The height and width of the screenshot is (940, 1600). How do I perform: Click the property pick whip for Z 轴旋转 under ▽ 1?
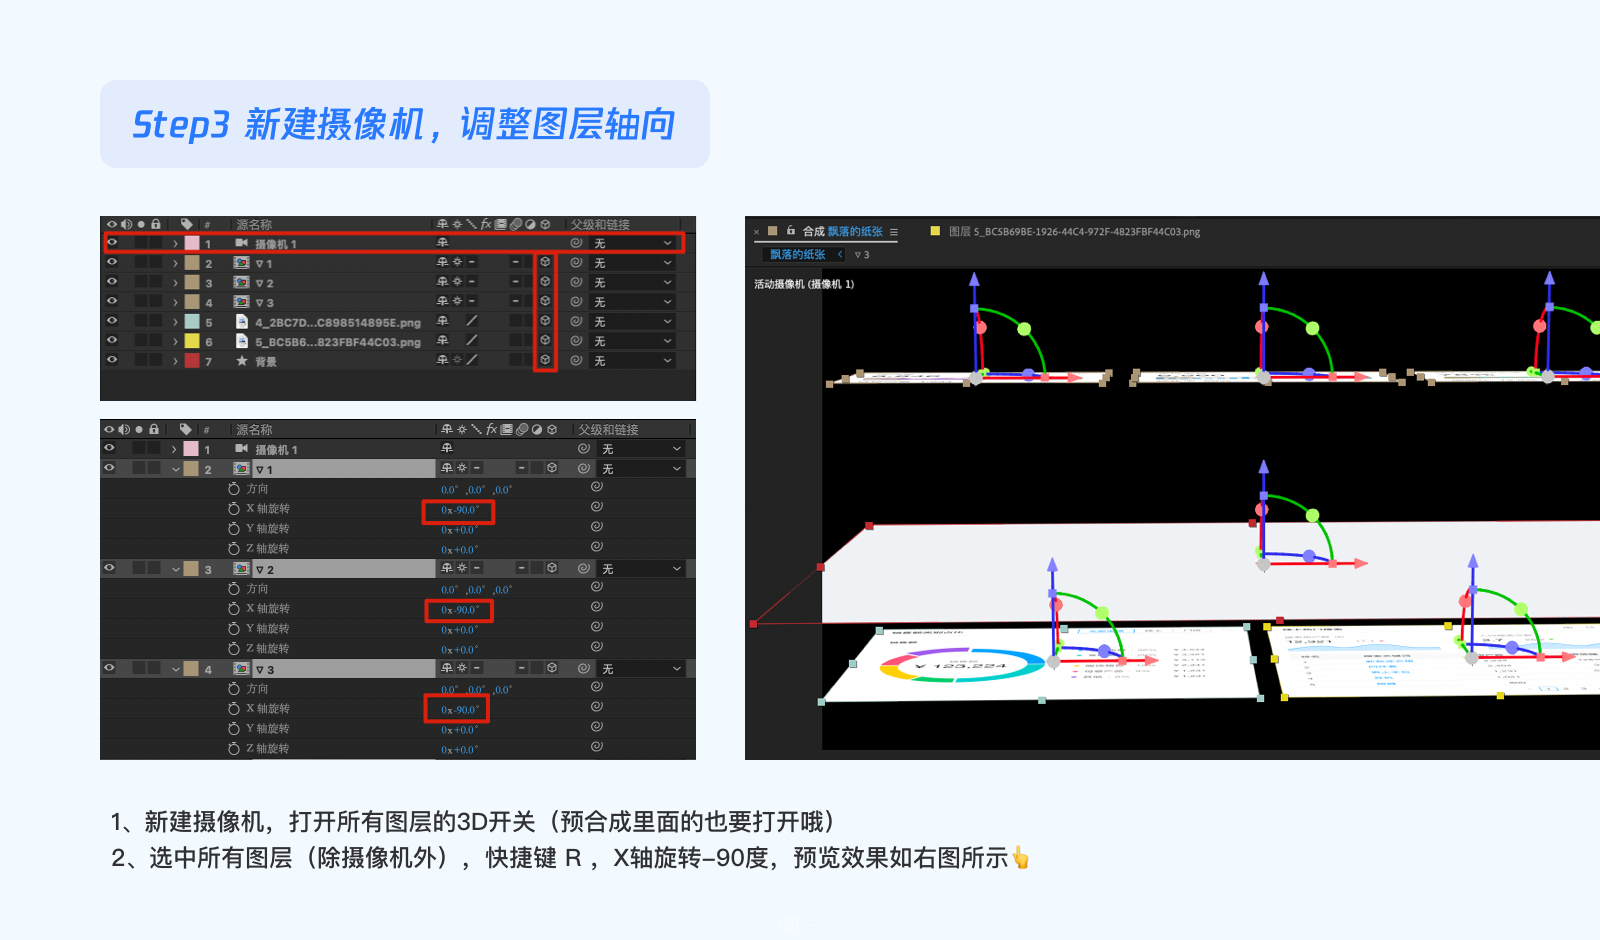click(597, 547)
